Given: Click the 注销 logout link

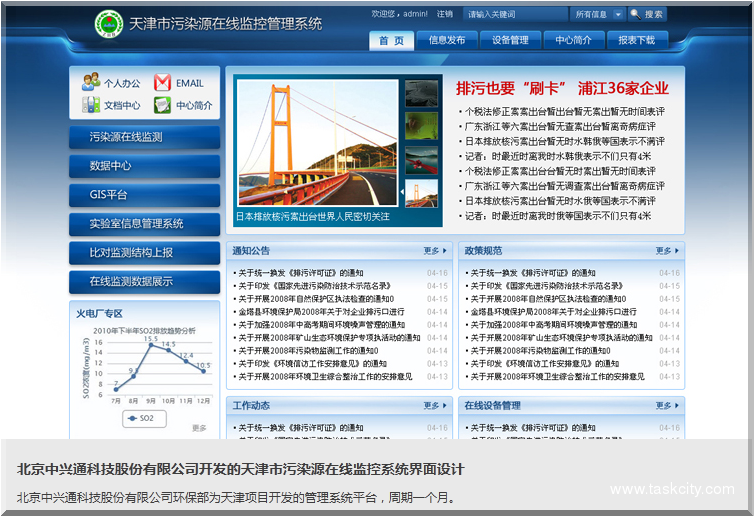Looking at the screenshot, I should pyautogui.click(x=445, y=14).
